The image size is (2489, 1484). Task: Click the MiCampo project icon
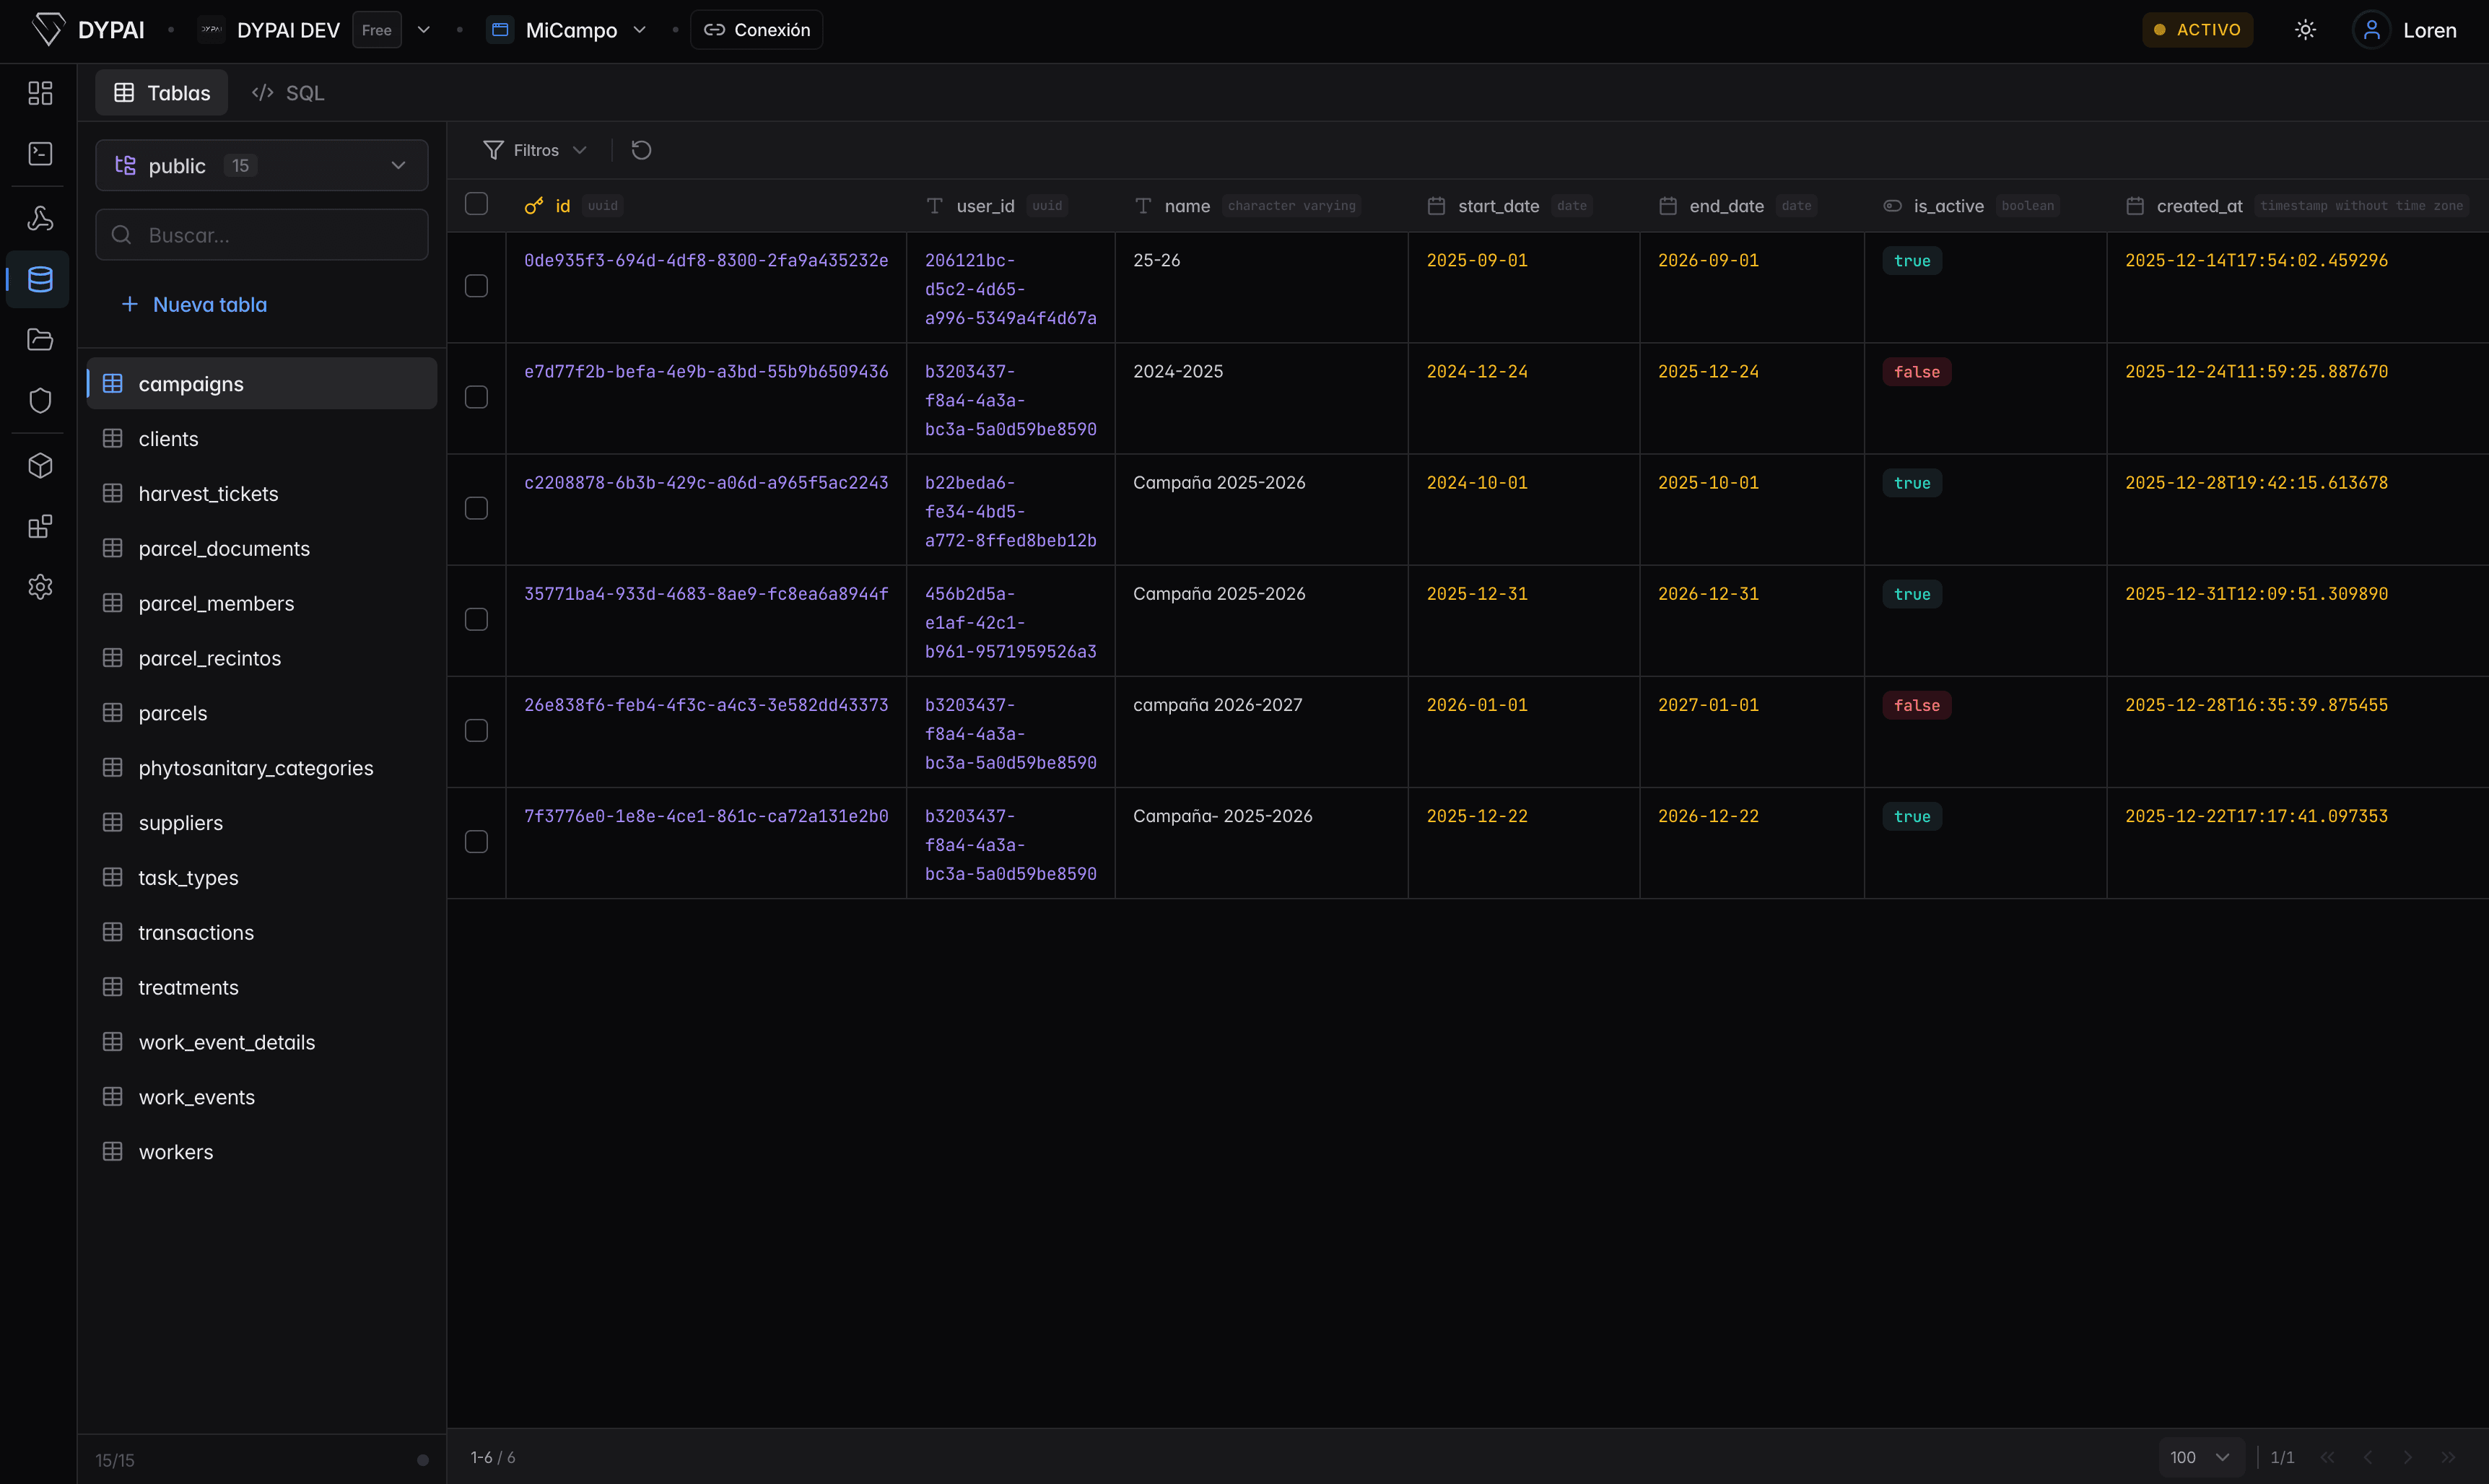pyautogui.click(x=500, y=30)
